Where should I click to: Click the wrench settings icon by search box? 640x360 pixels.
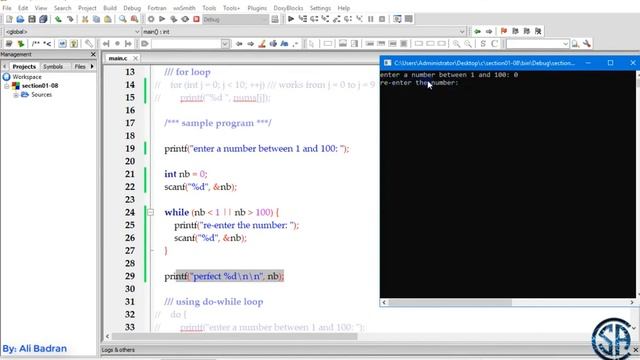(587, 44)
